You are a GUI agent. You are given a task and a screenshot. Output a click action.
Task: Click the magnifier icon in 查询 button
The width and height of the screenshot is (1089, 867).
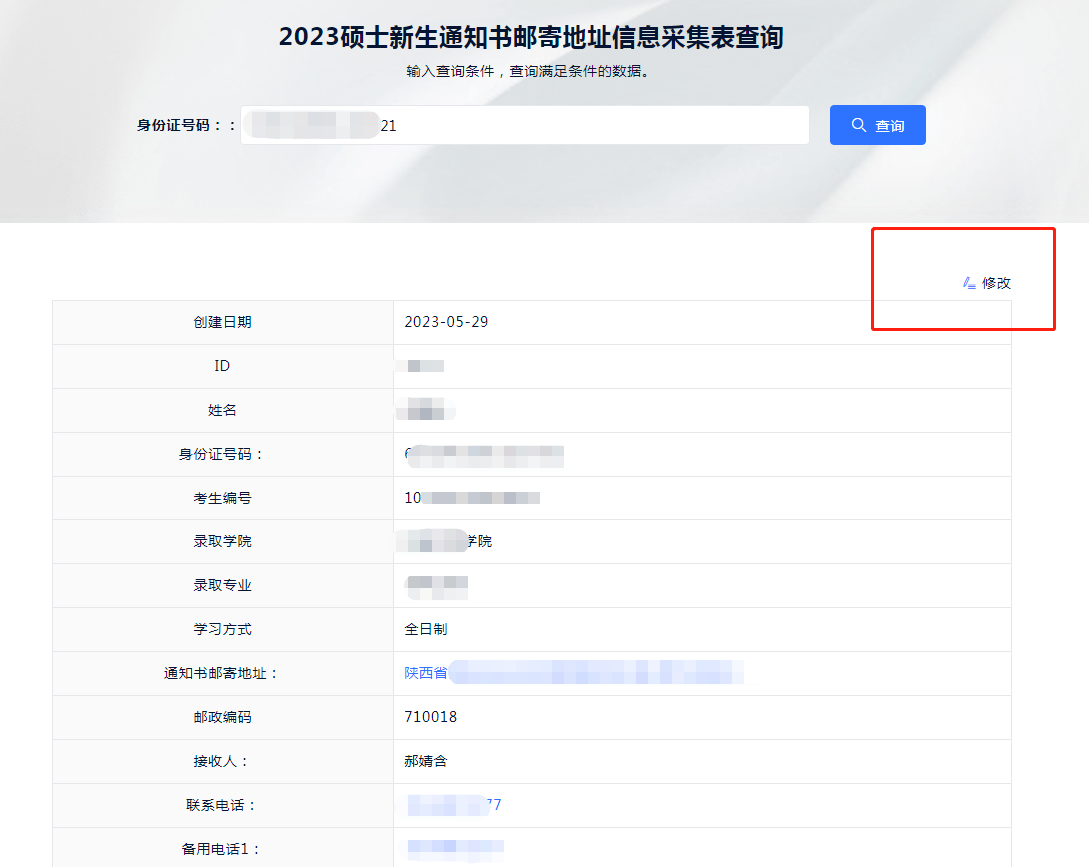point(858,125)
